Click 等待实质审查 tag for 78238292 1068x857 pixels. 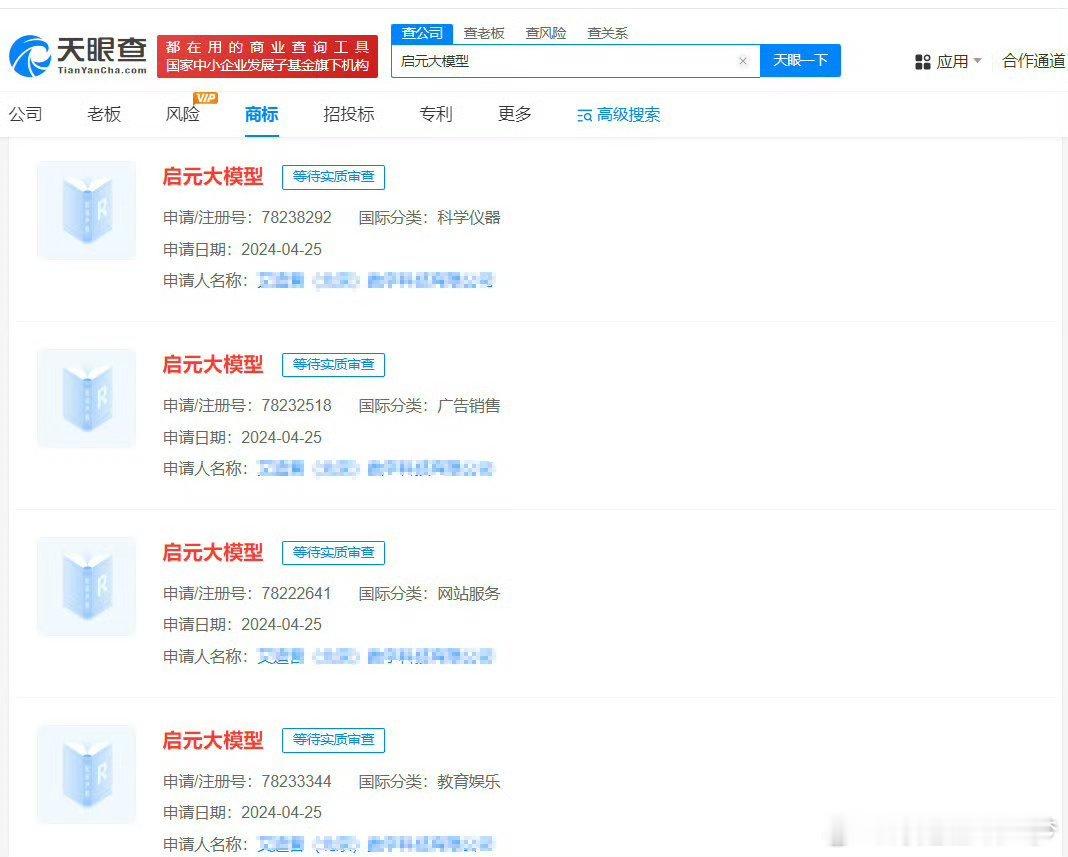point(334,177)
